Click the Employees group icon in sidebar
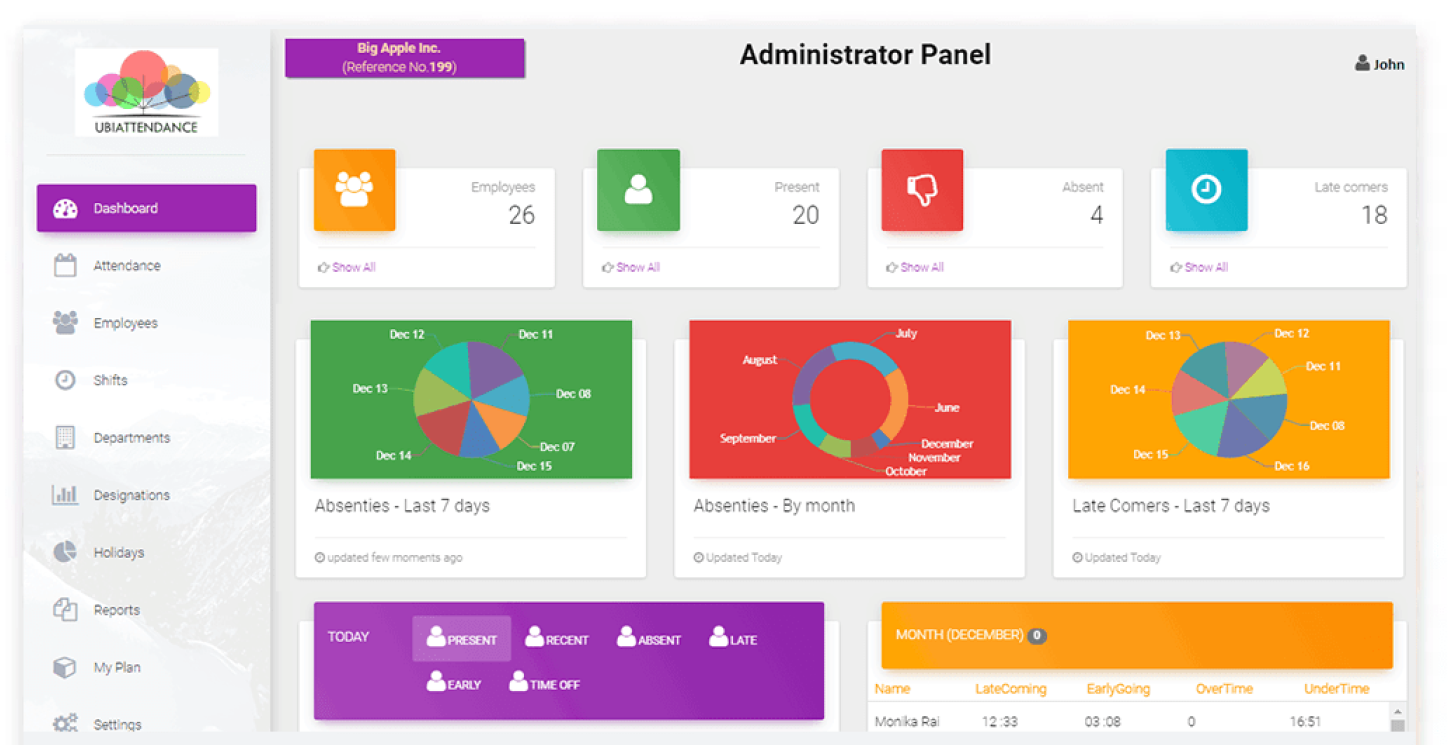 [65, 322]
